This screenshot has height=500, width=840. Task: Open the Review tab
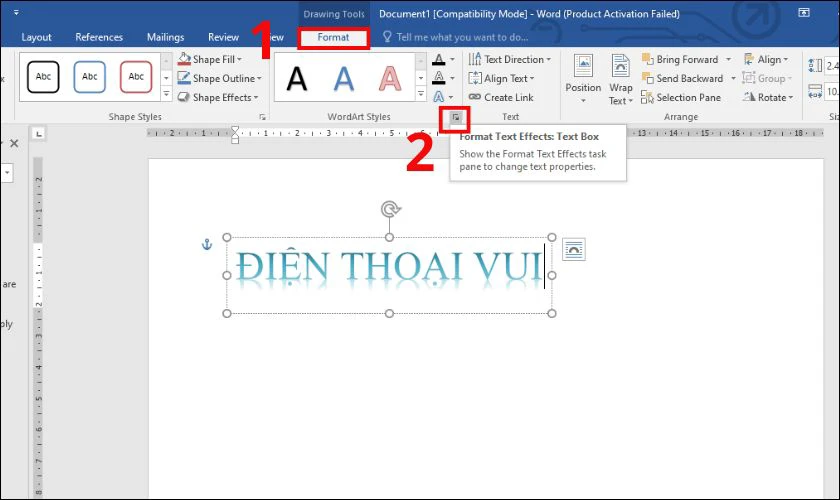(x=223, y=38)
